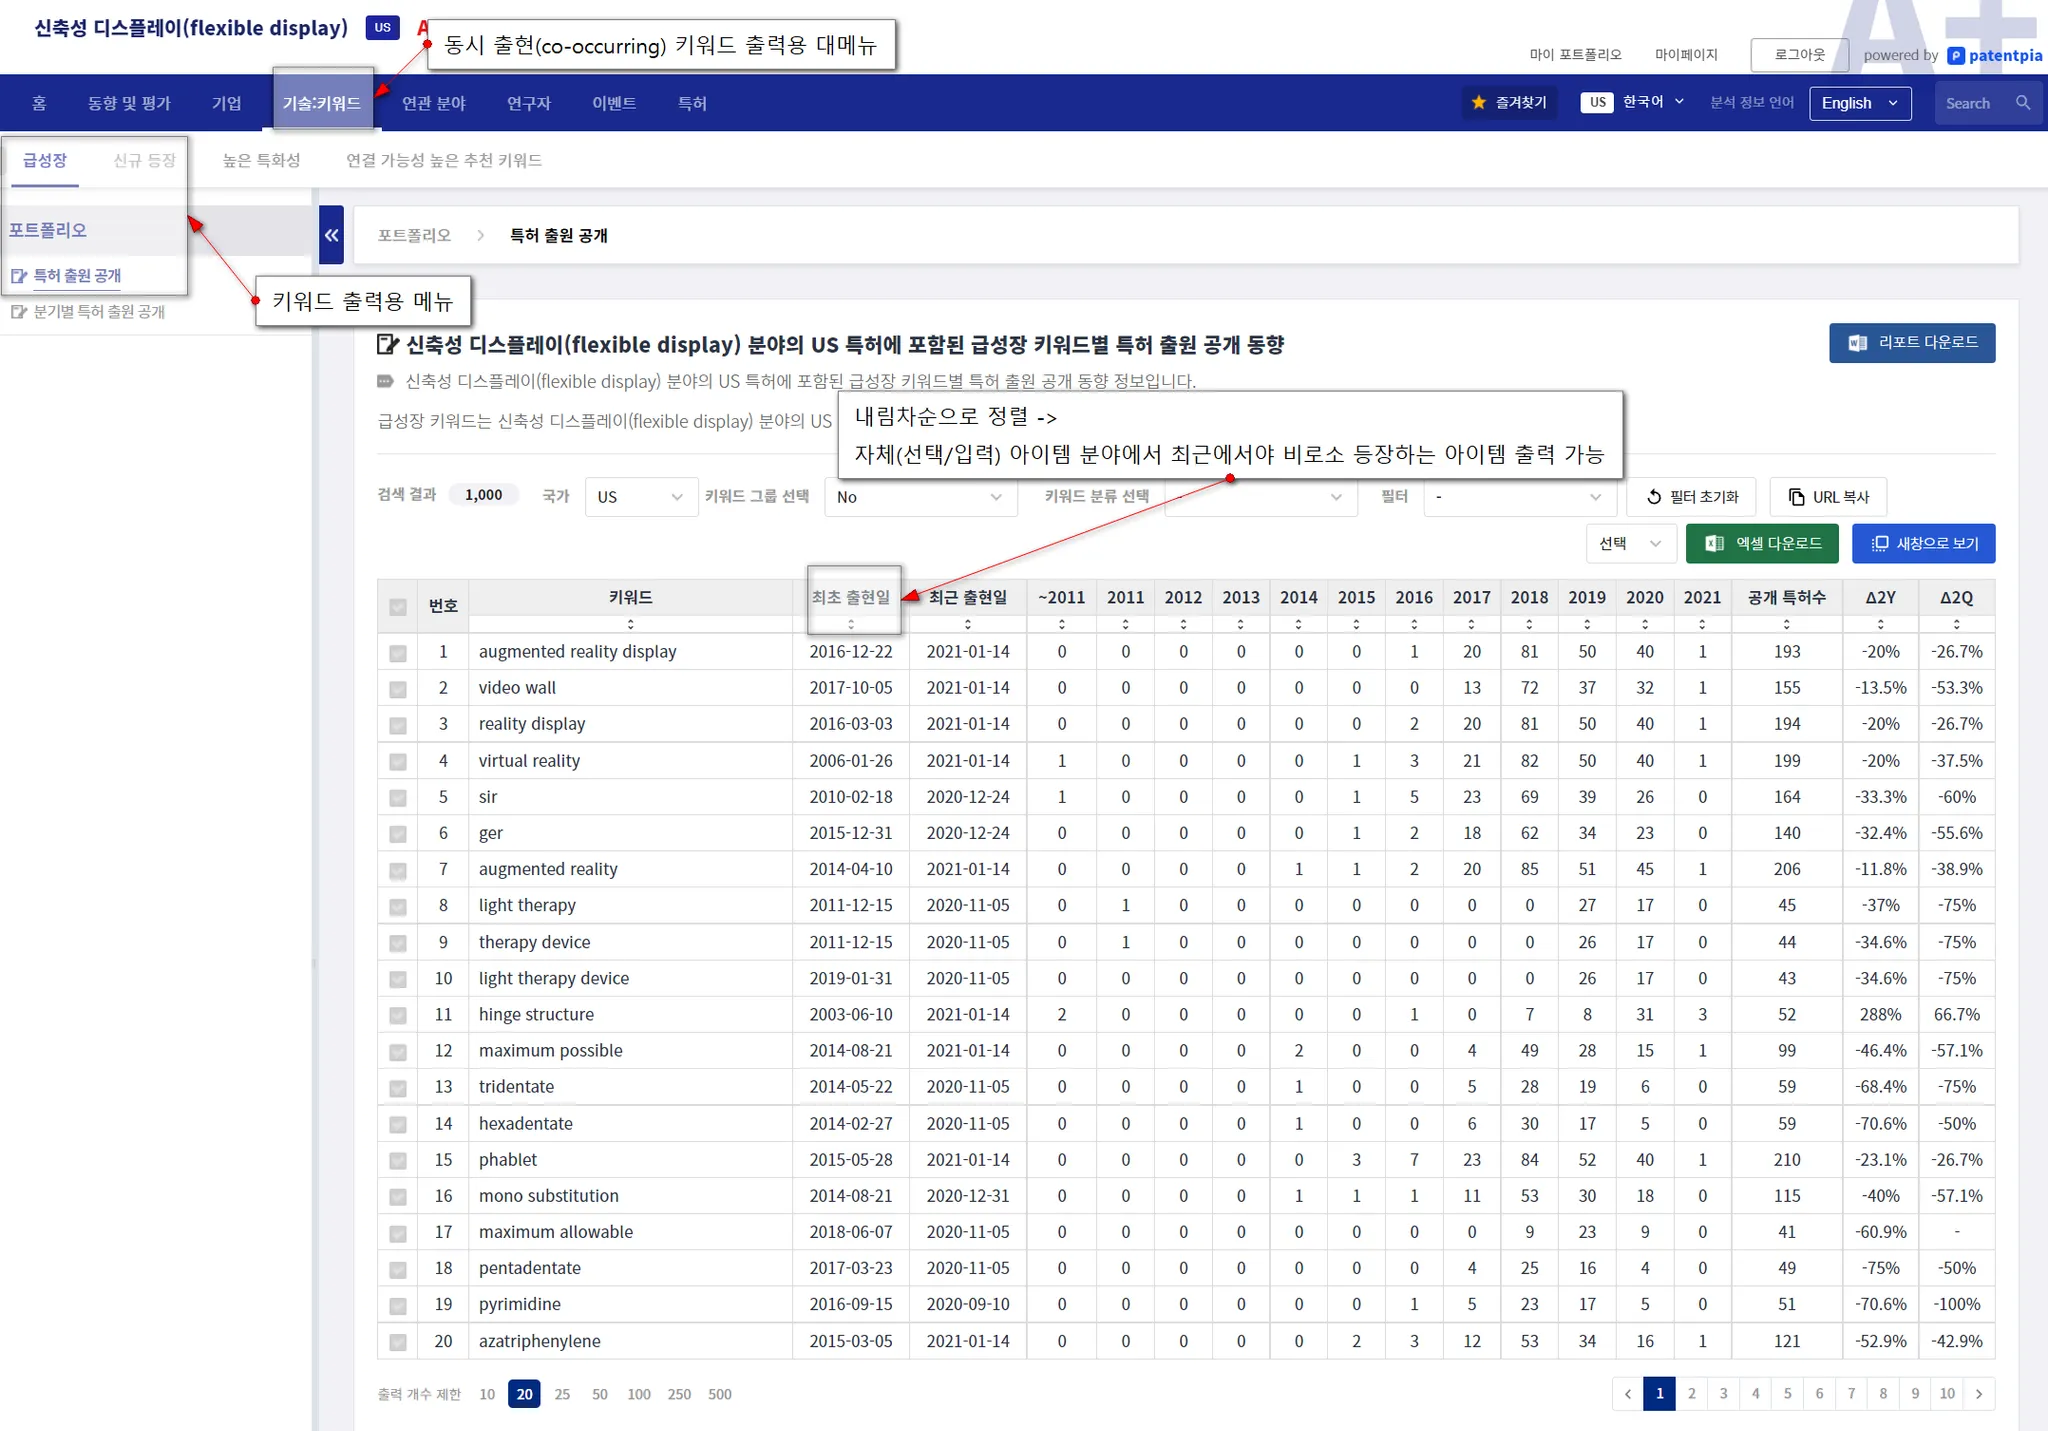The height and width of the screenshot is (1431, 2048).
Task: Set results per page to 50
Action: pyautogui.click(x=599, y=1394)
